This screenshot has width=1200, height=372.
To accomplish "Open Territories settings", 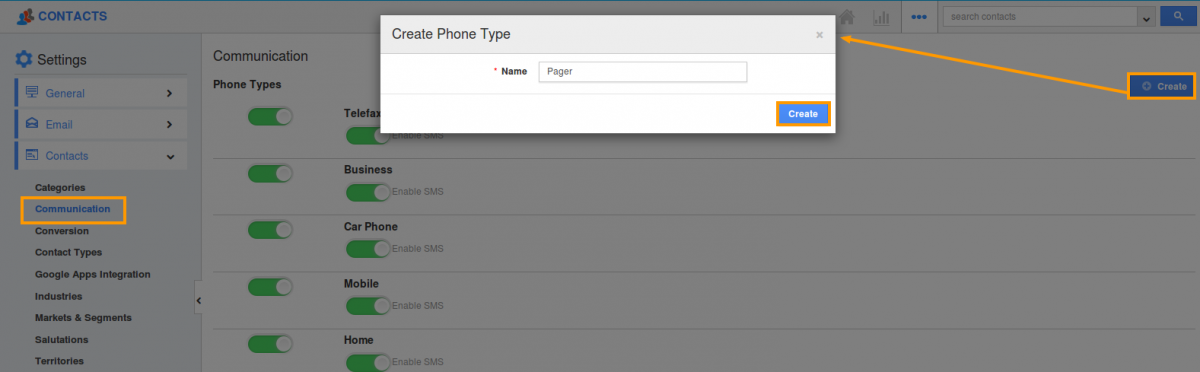I will pos(59,361).
